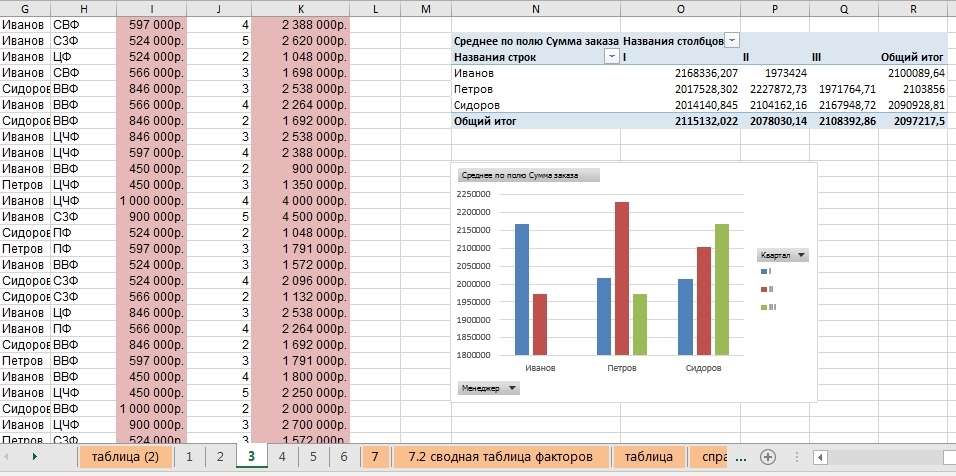Navigate to next sheet tab arrow
This screenshot has width=956, height=476.
pyautogui.click(x=34, y=456)
